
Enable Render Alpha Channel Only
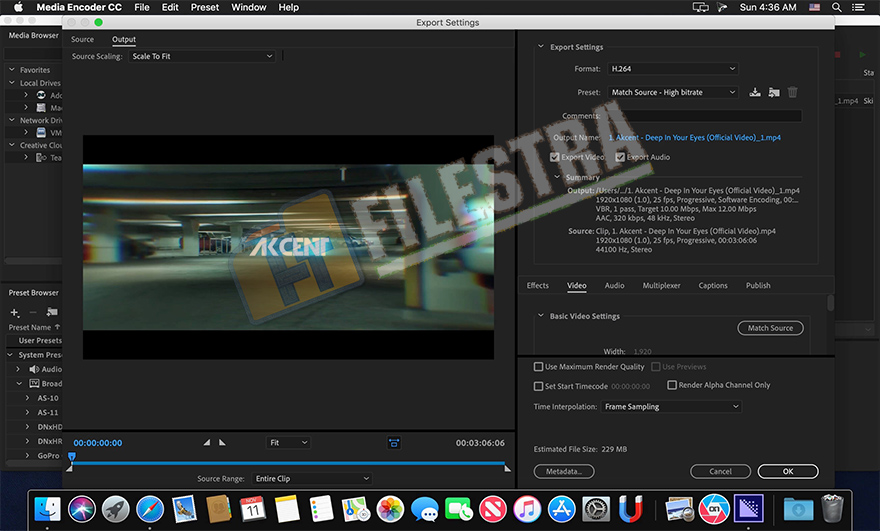[672, 385]
